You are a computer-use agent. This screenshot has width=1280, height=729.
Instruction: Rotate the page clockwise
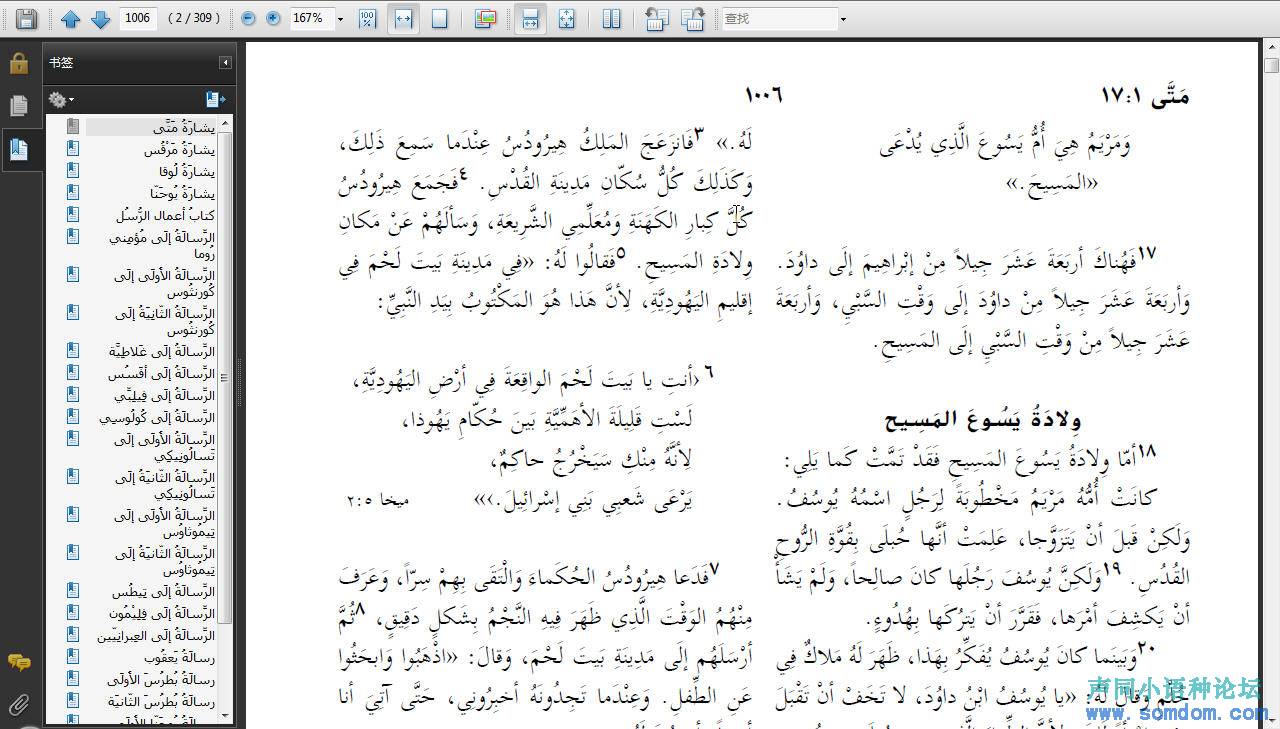pos(692,18)
